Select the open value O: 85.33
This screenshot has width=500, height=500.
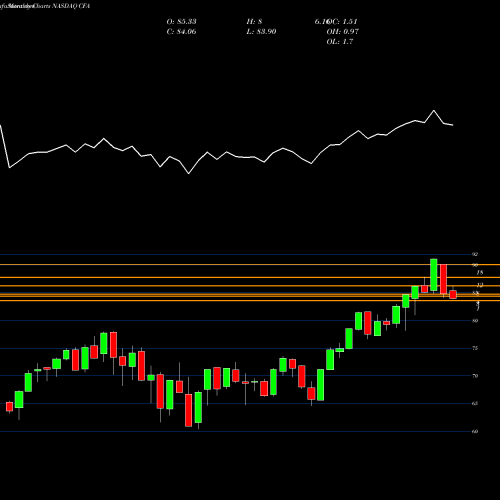point(181,22)
